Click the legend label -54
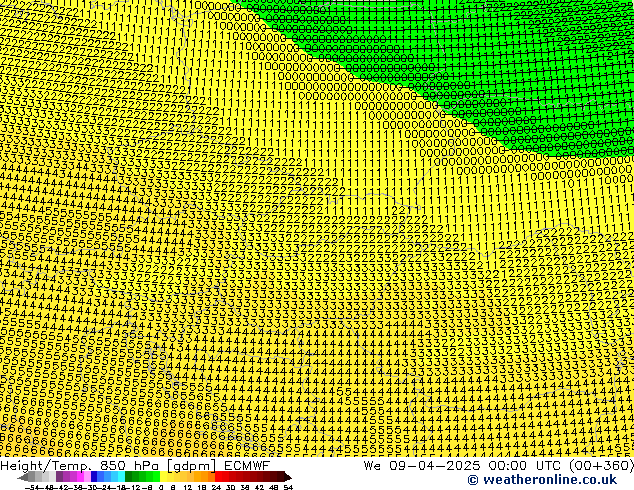634x490 pixels. pyautogui.click(x=32, y=488)
